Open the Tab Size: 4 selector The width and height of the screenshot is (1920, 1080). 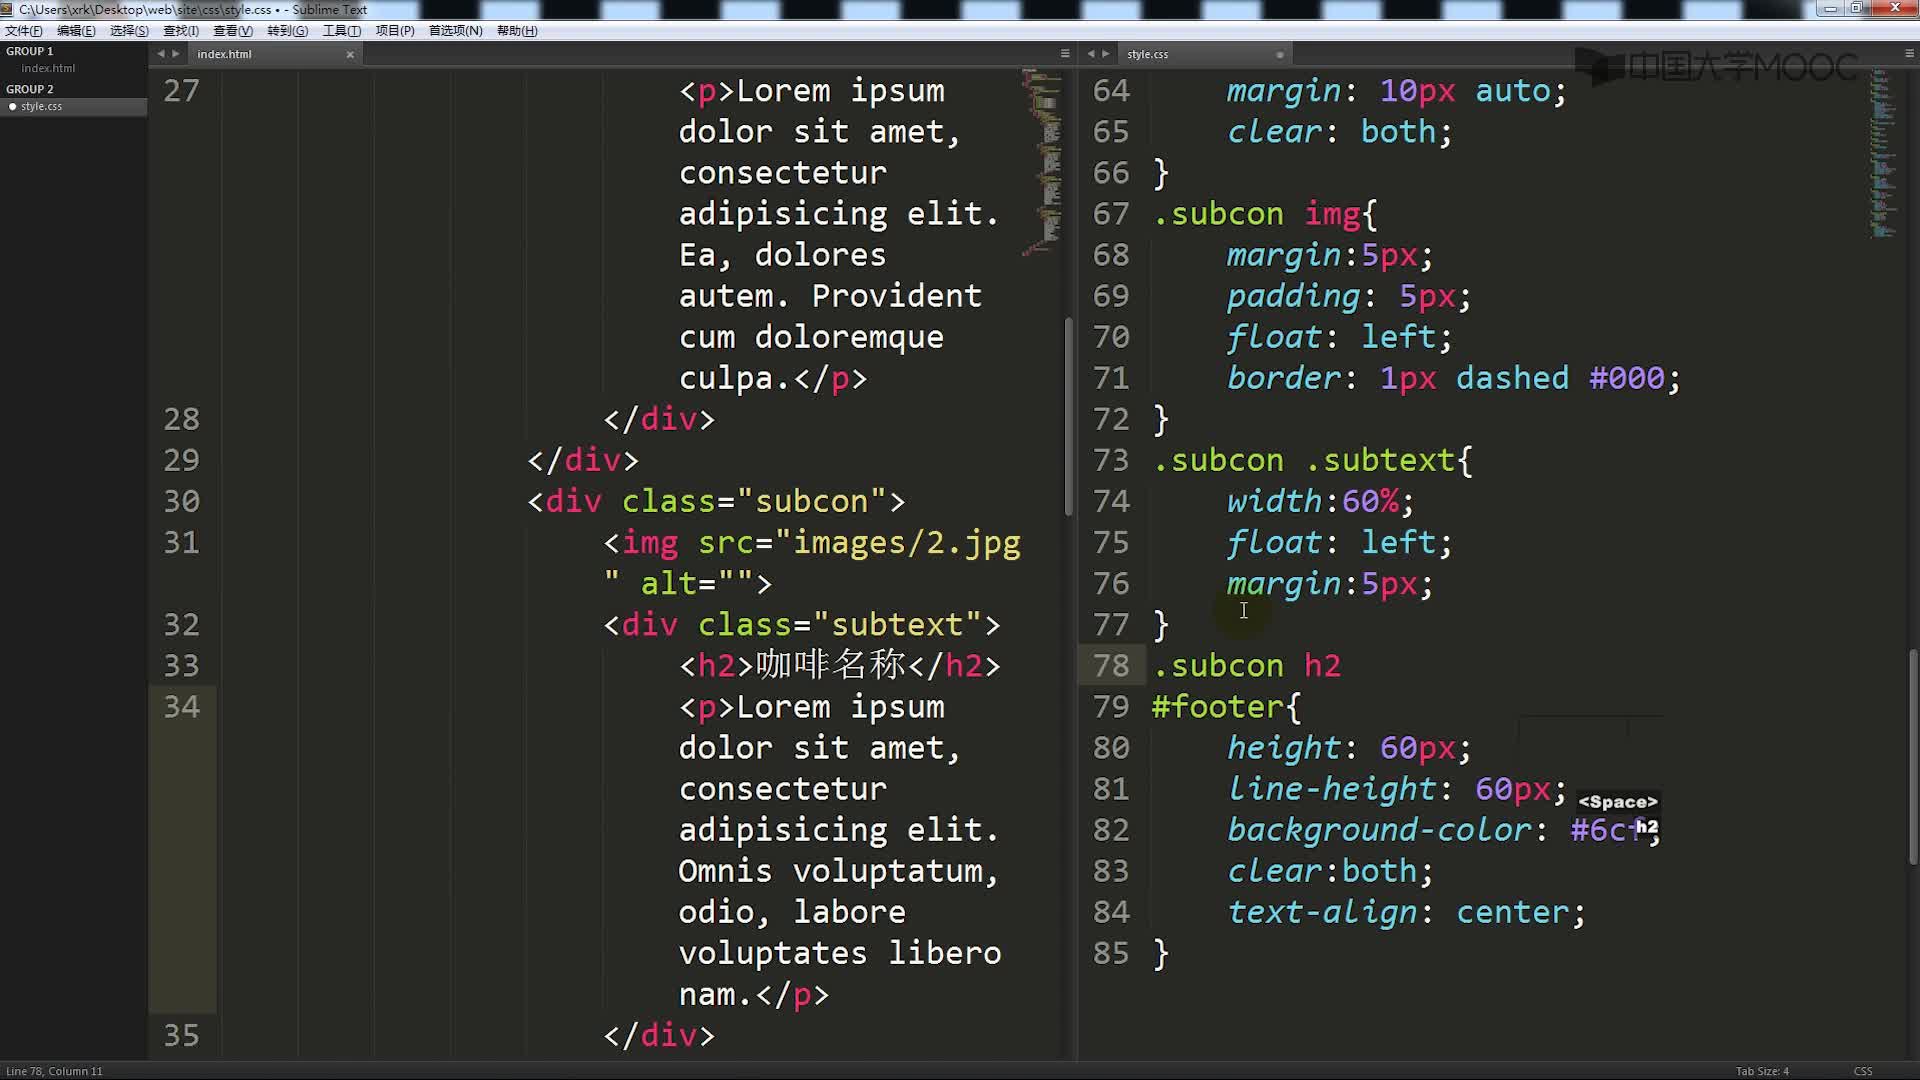[x=1762, y=1071]
